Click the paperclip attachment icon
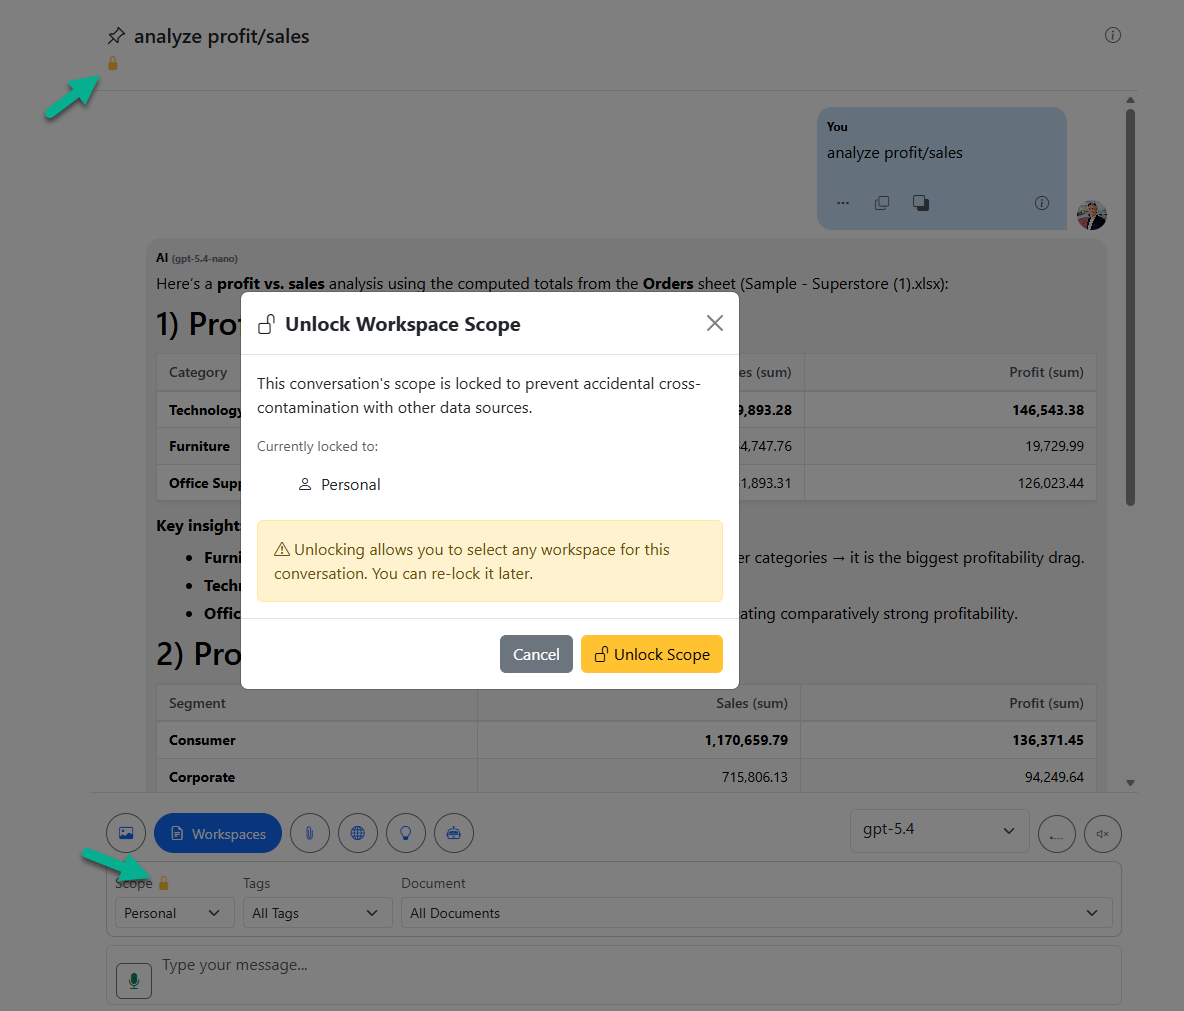1184x1011 pixels. point(310,832)
